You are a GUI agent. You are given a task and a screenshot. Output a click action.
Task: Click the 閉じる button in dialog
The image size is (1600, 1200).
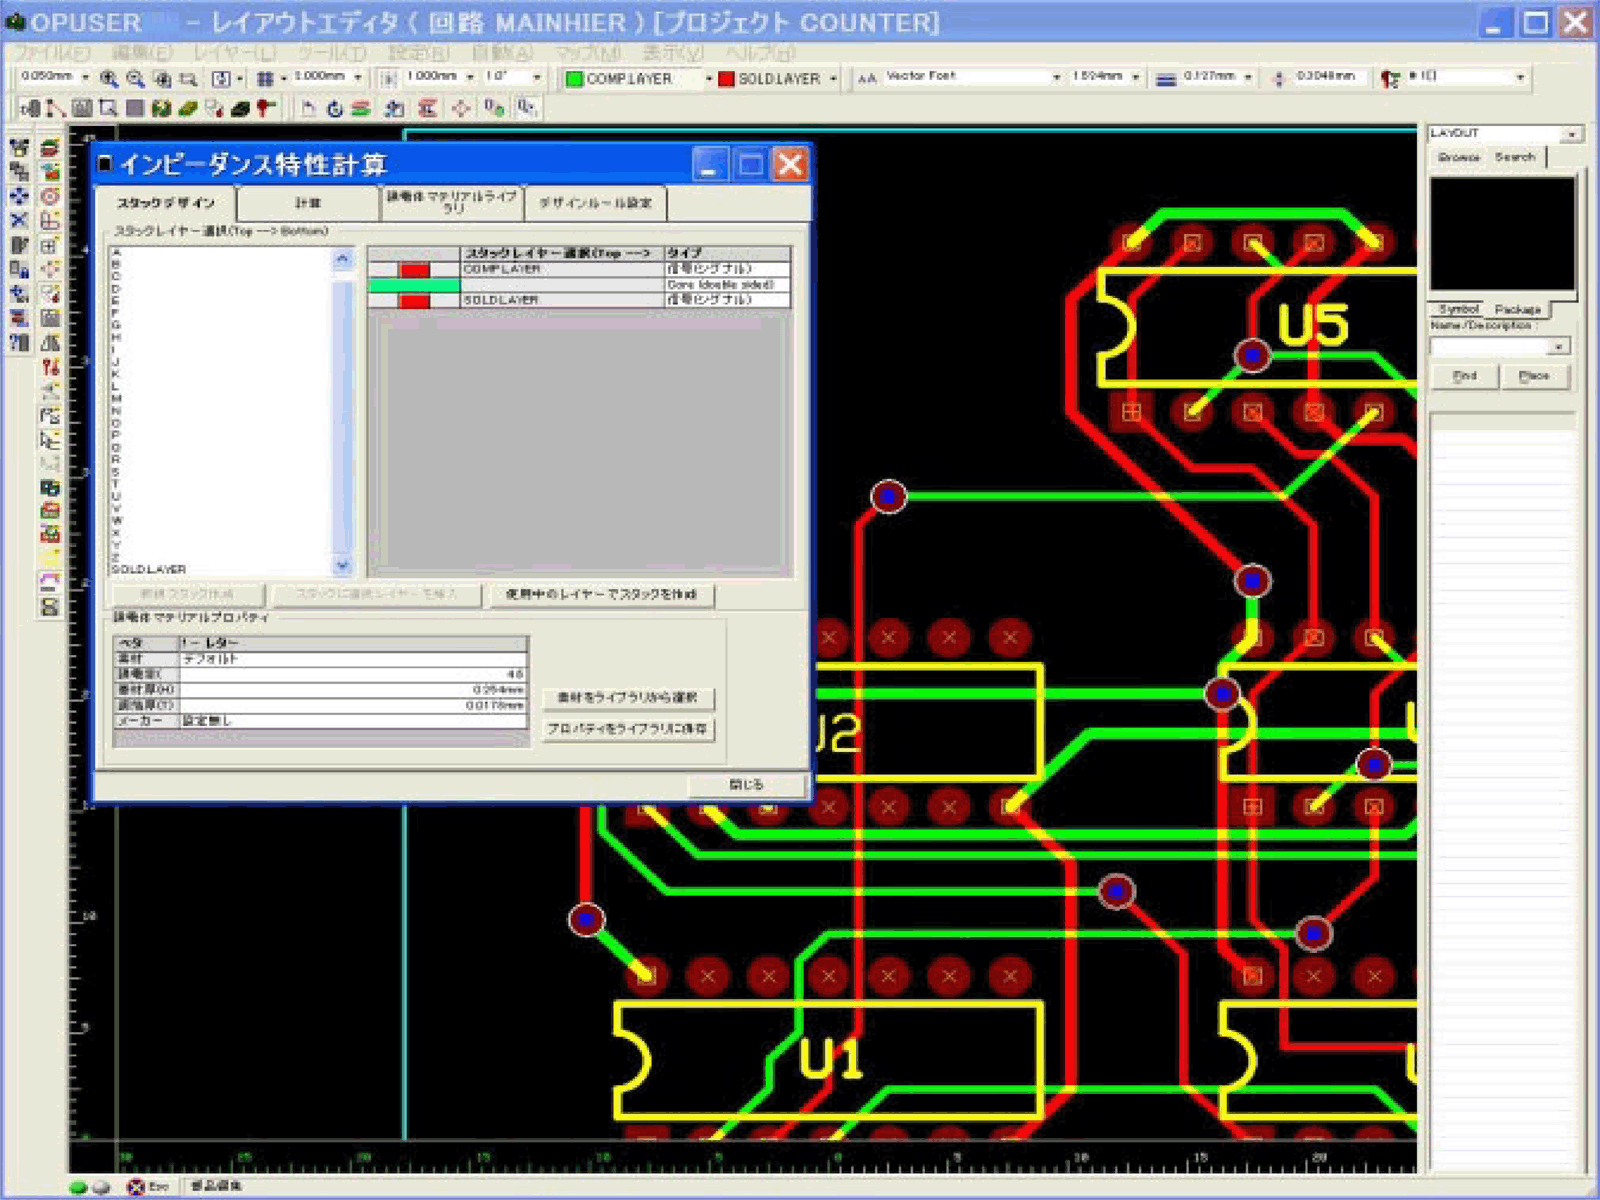point(746,784)
